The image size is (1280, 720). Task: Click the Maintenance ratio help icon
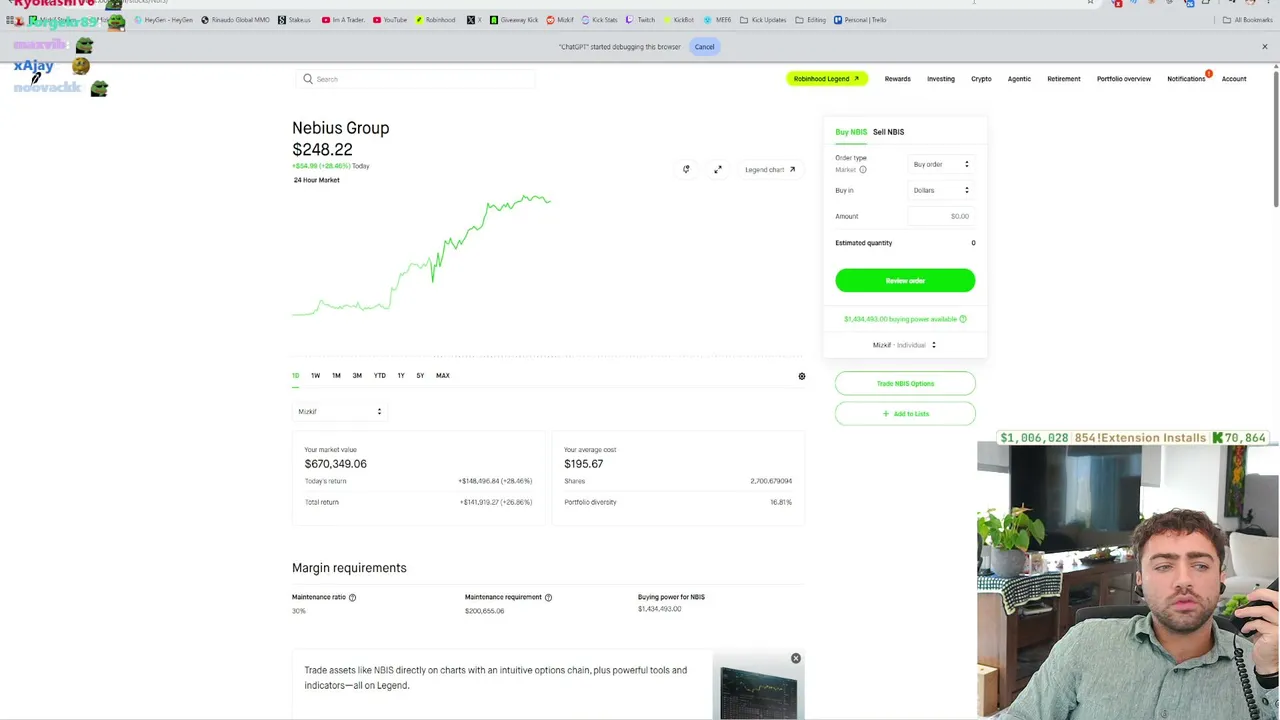click(352, 597)
